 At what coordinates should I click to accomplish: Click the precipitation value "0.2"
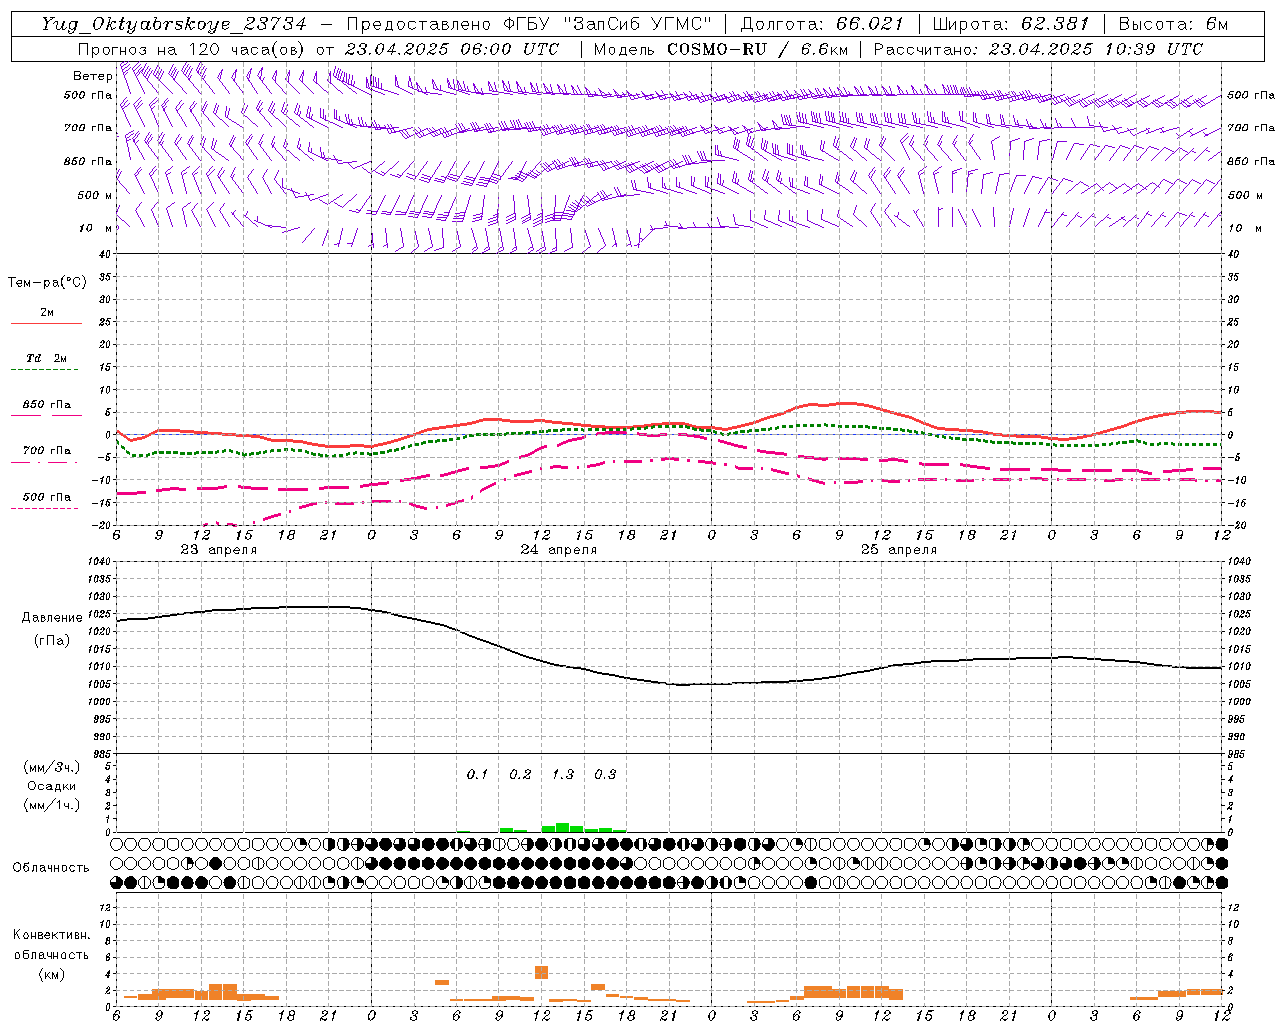tap(520, 775)
